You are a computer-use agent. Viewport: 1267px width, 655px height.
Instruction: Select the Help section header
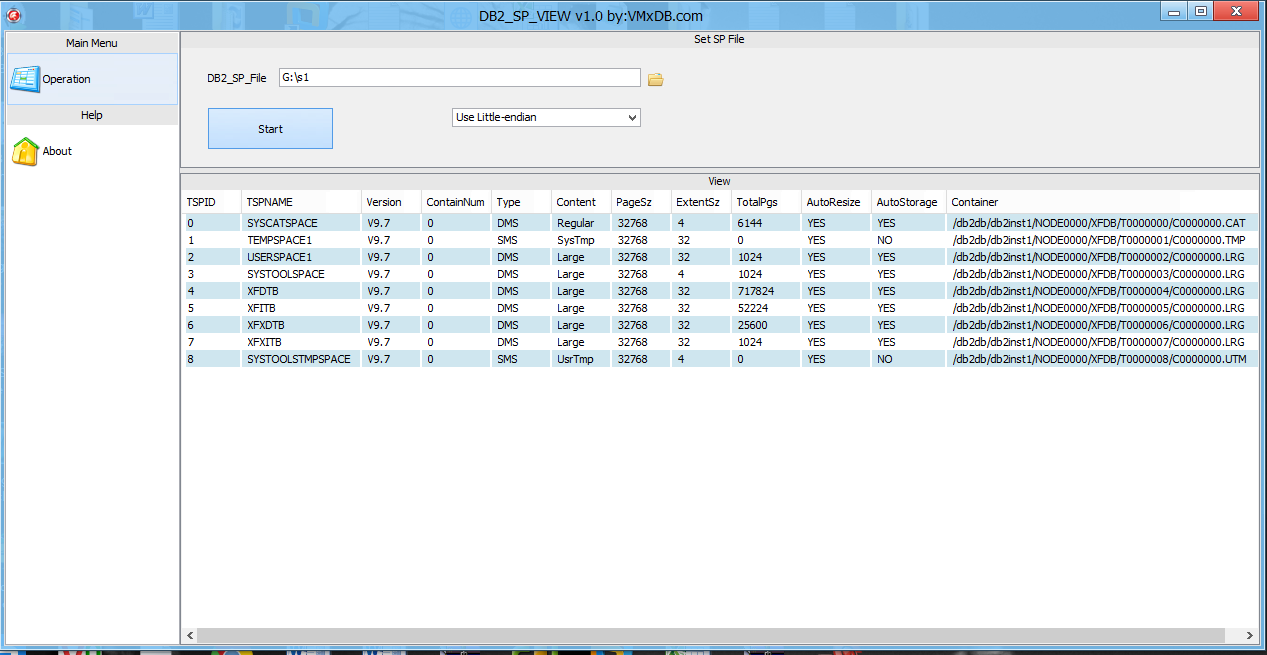click(91, 115)
